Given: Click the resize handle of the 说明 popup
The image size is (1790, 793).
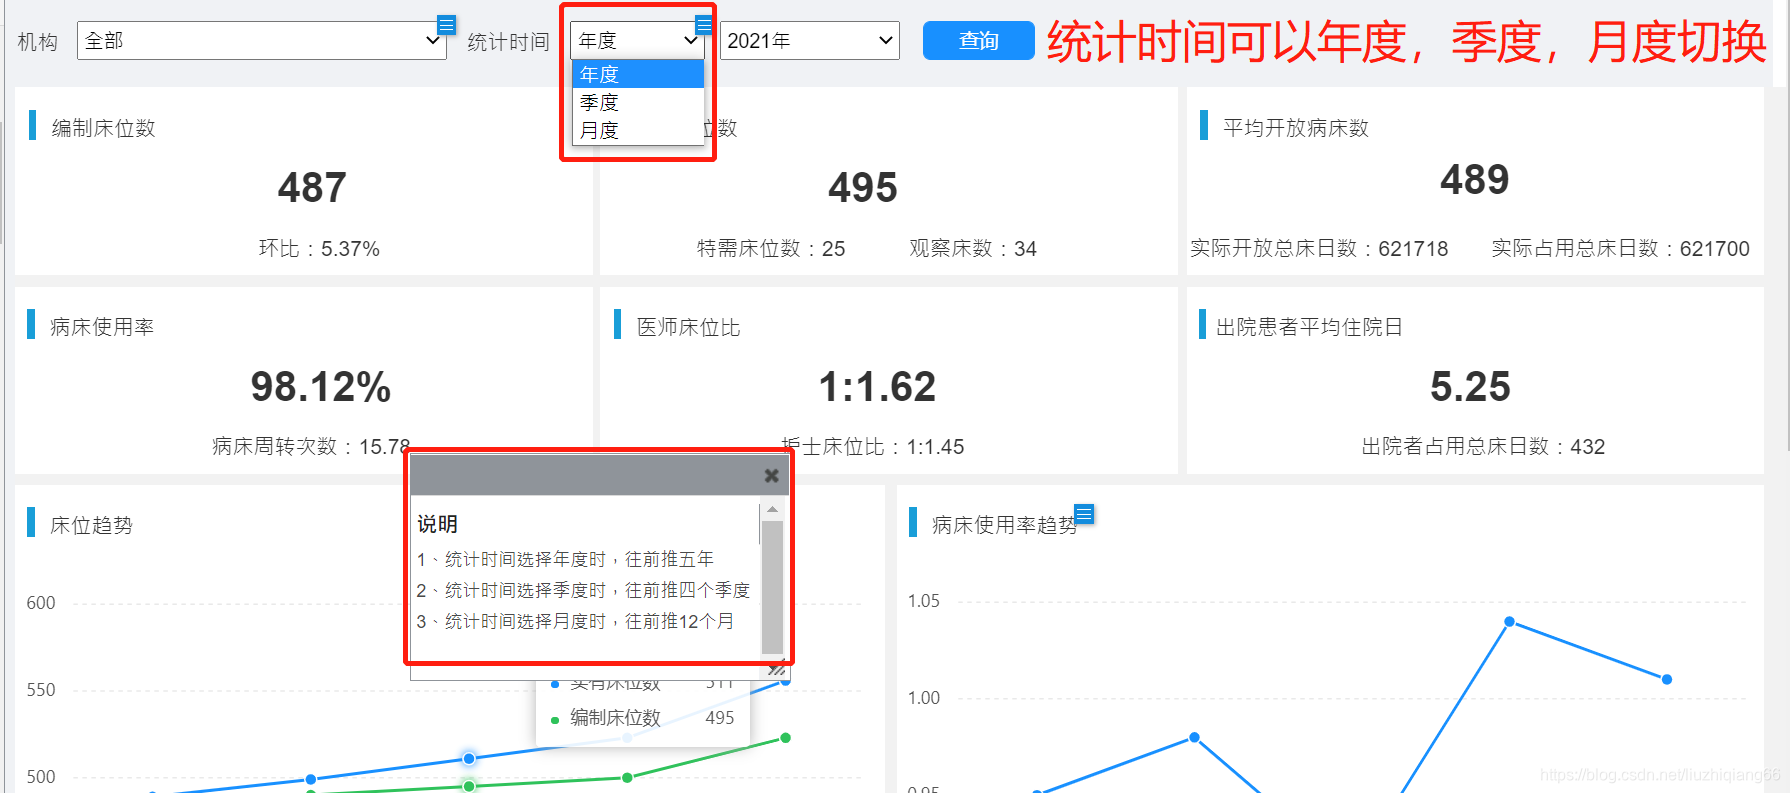Looking at the screenshot, I should [x=777, y=669].
